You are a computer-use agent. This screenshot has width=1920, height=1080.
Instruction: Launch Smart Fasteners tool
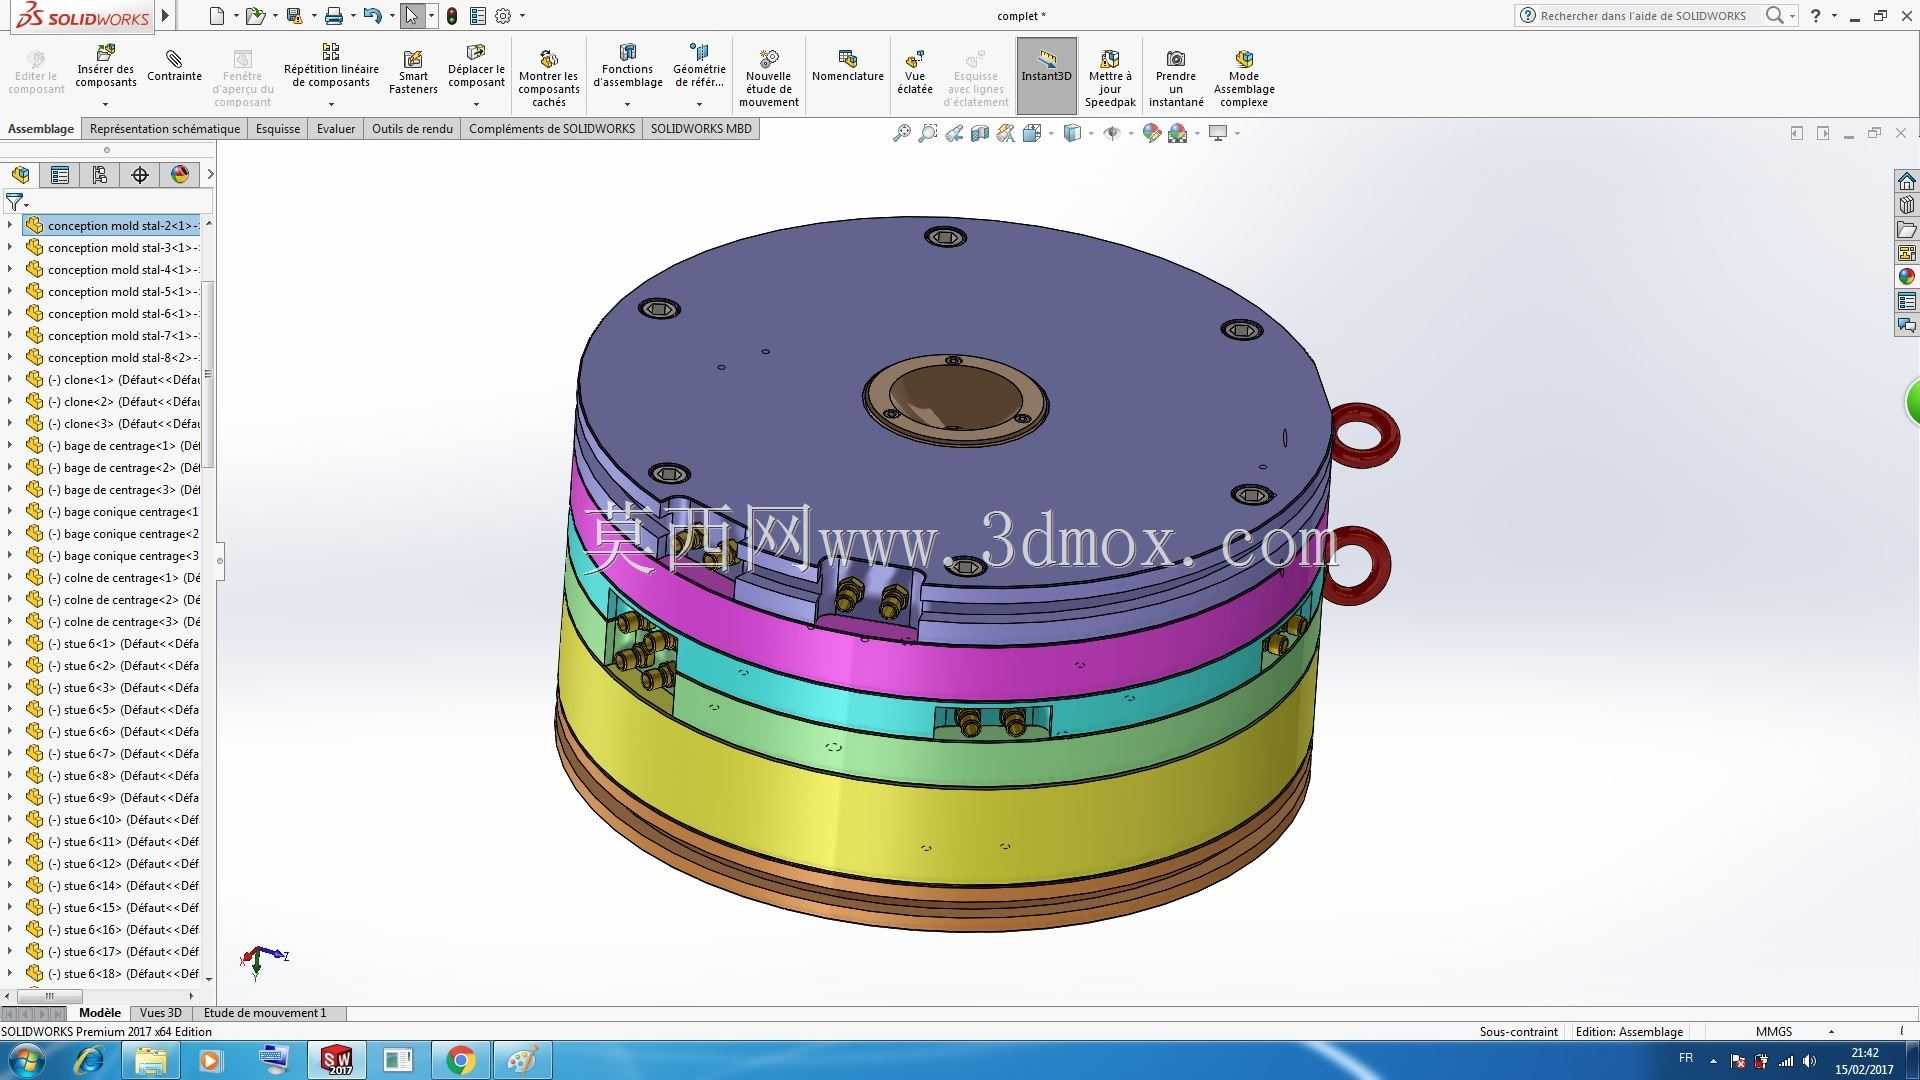click(x=413, y=72)
